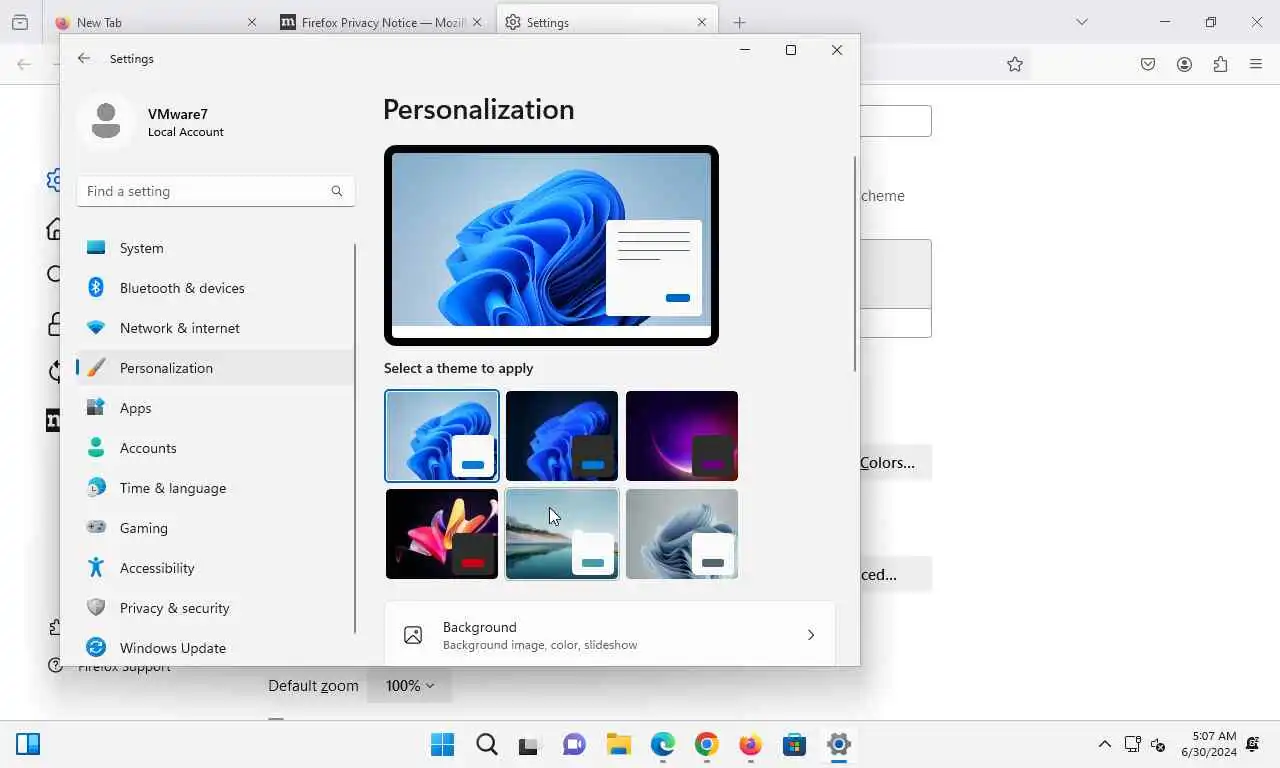Open Firefox list all tabs dropdown
1280x768 pixels.
point(1081,22)
